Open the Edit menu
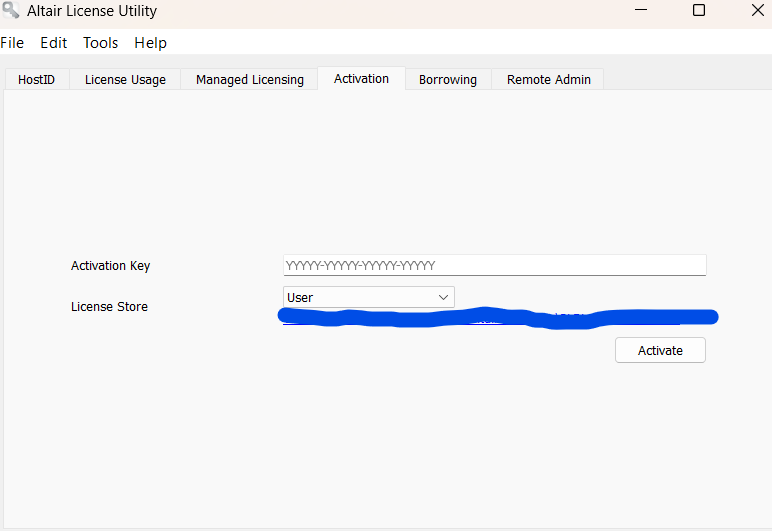 point(53,43)
